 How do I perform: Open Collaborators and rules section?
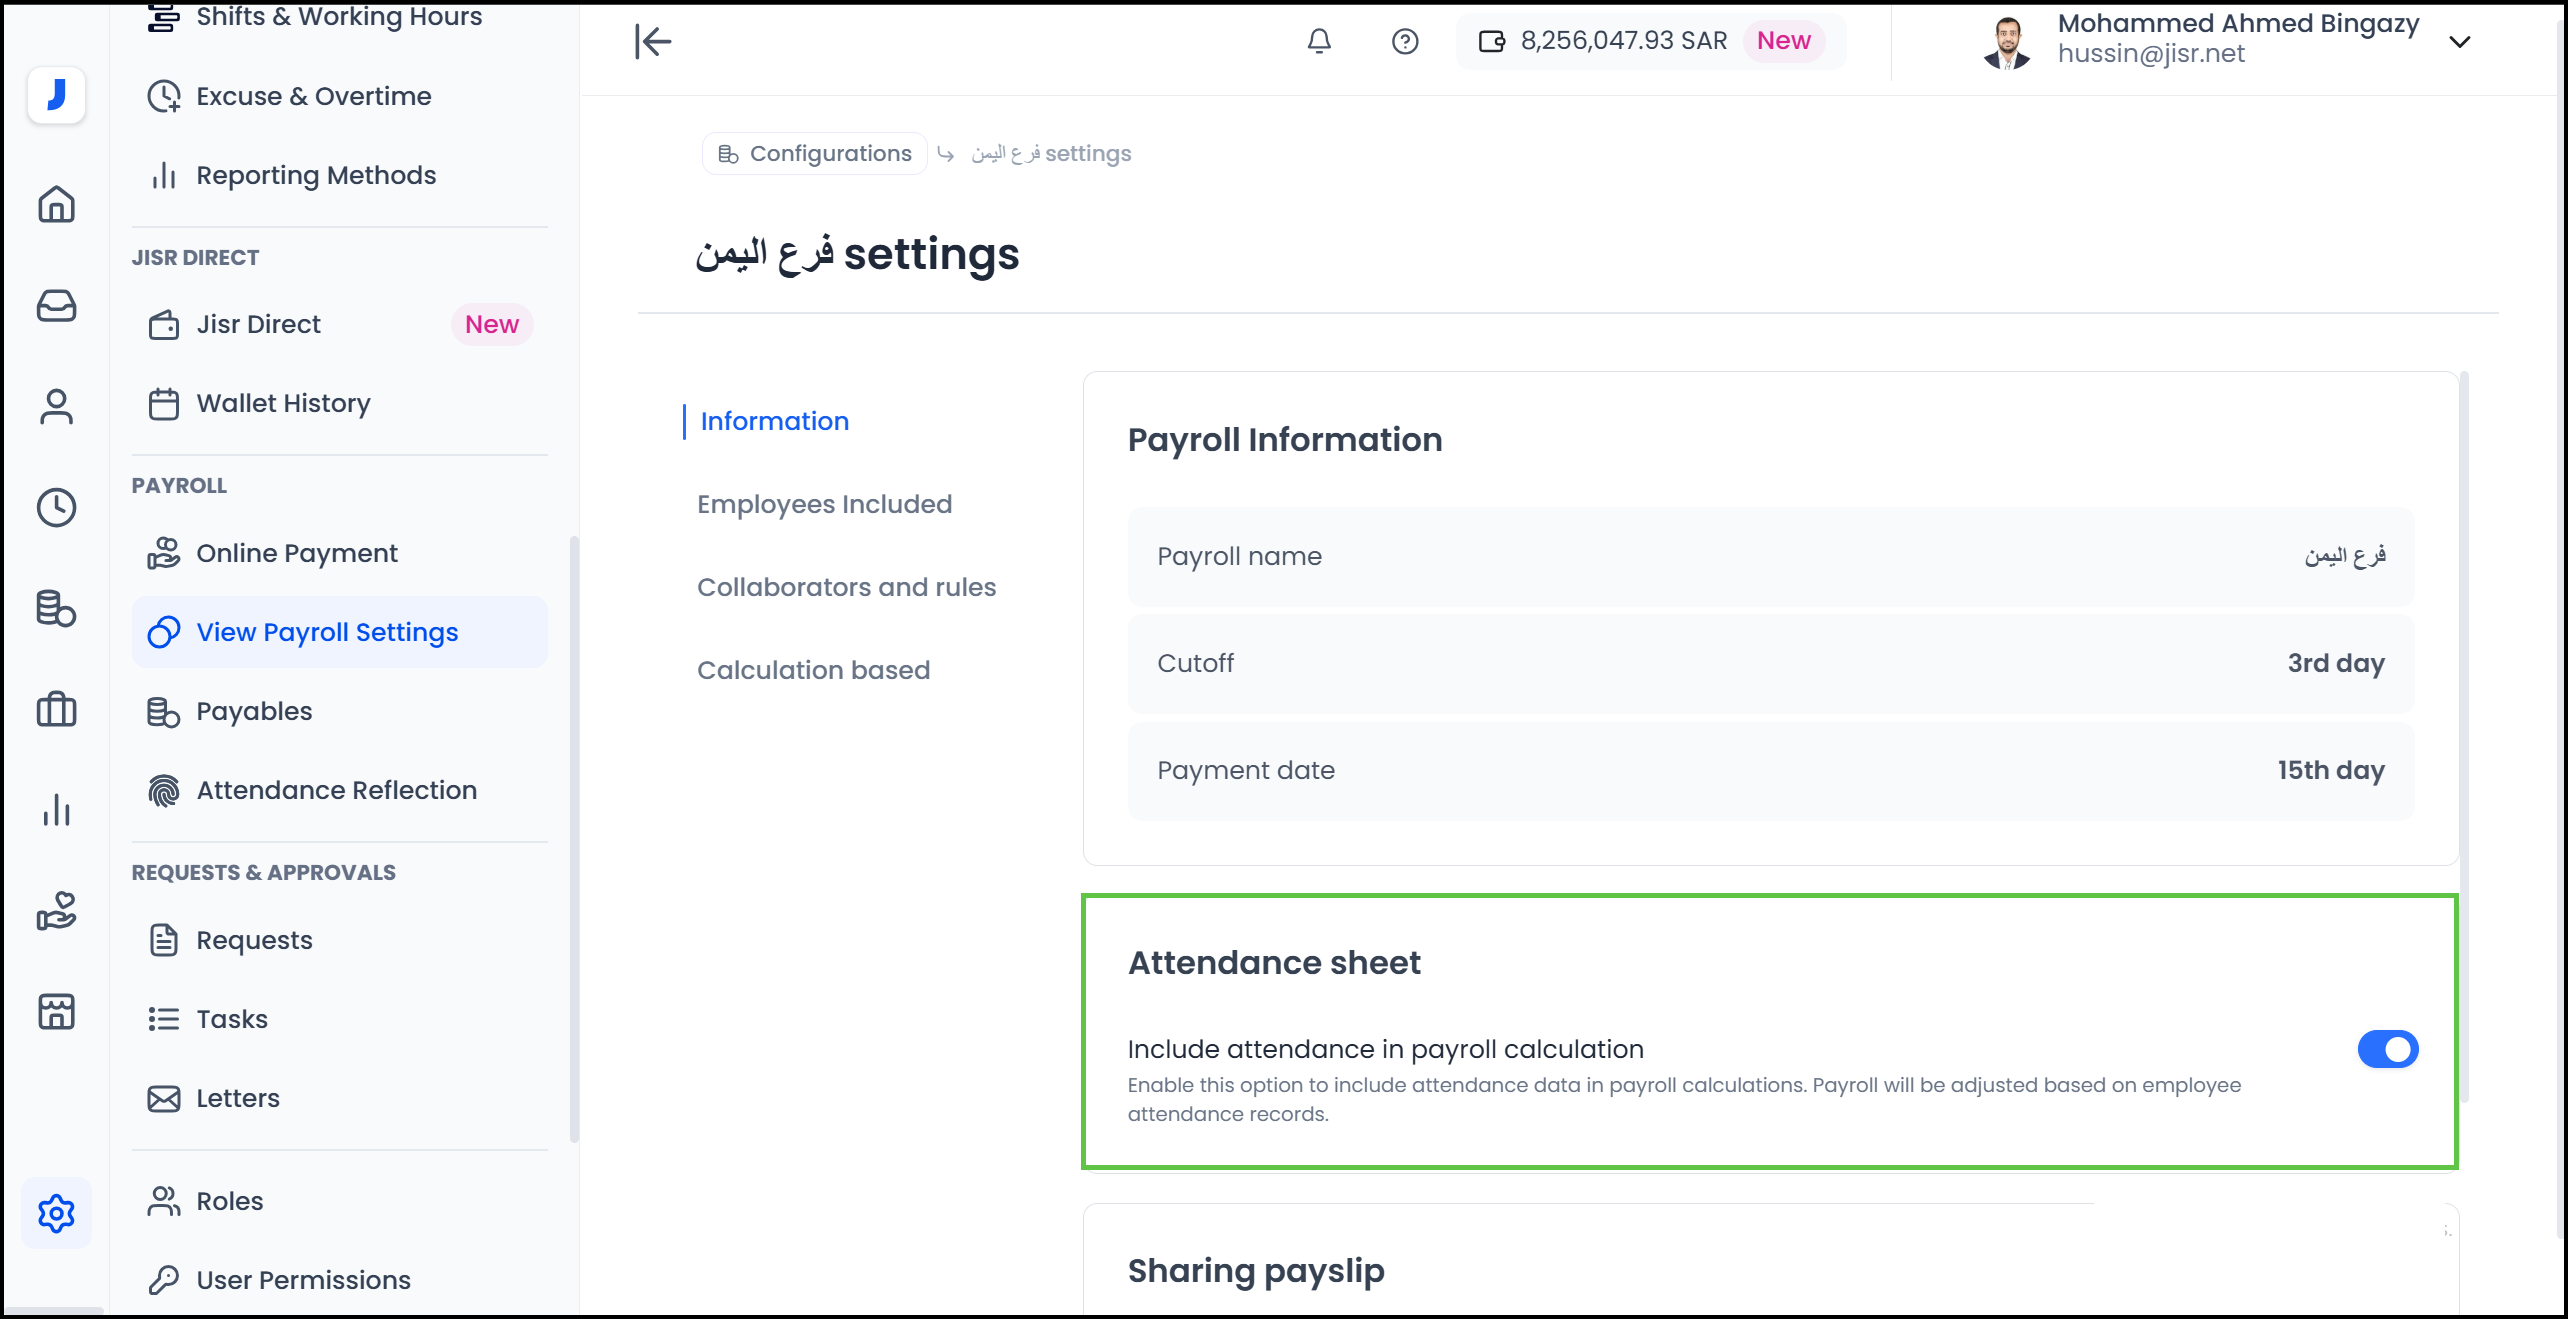[x=846, y=587]
